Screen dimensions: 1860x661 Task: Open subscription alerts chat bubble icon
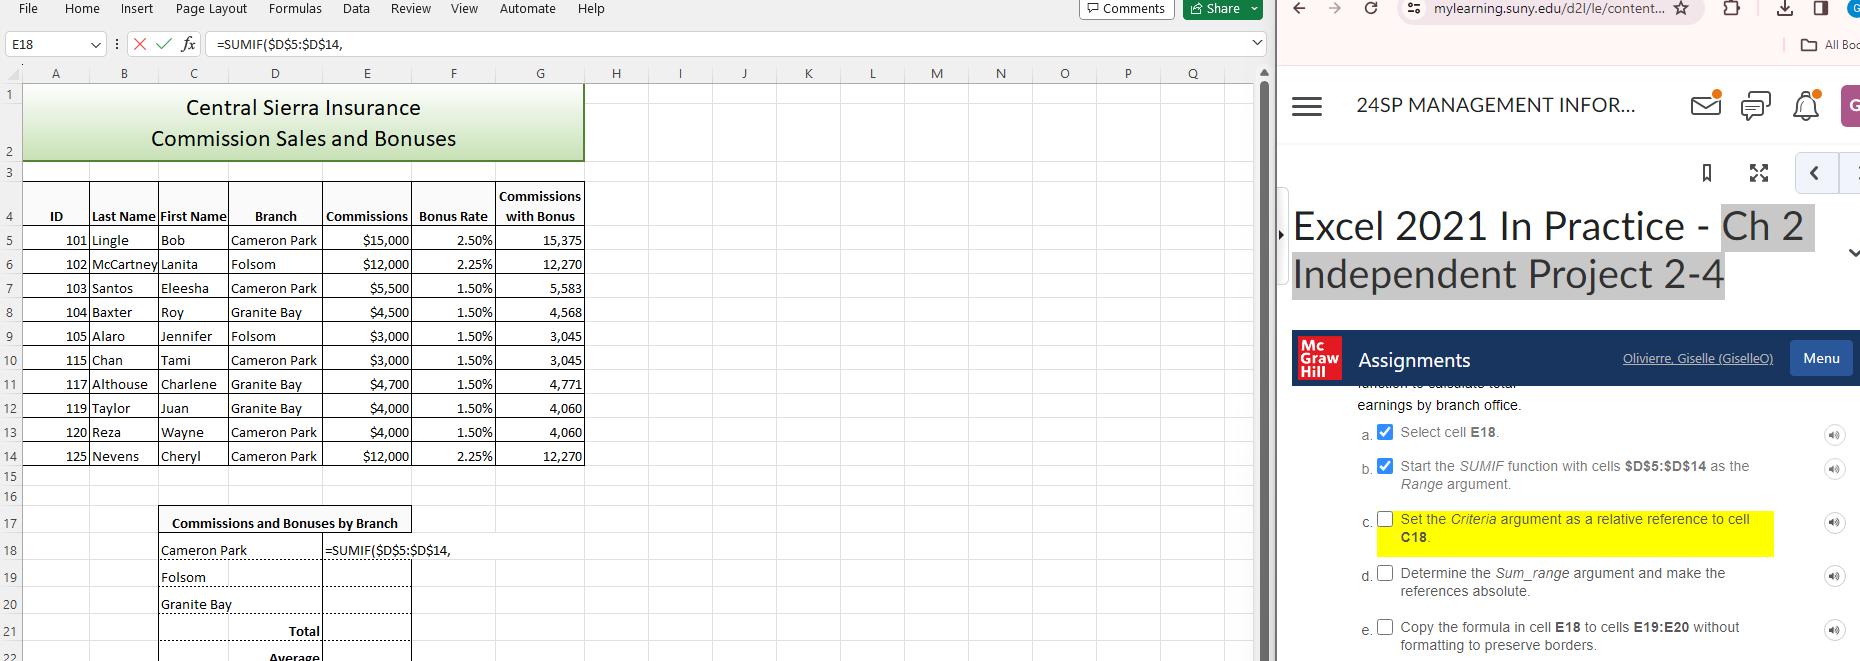coord(1756,105)
